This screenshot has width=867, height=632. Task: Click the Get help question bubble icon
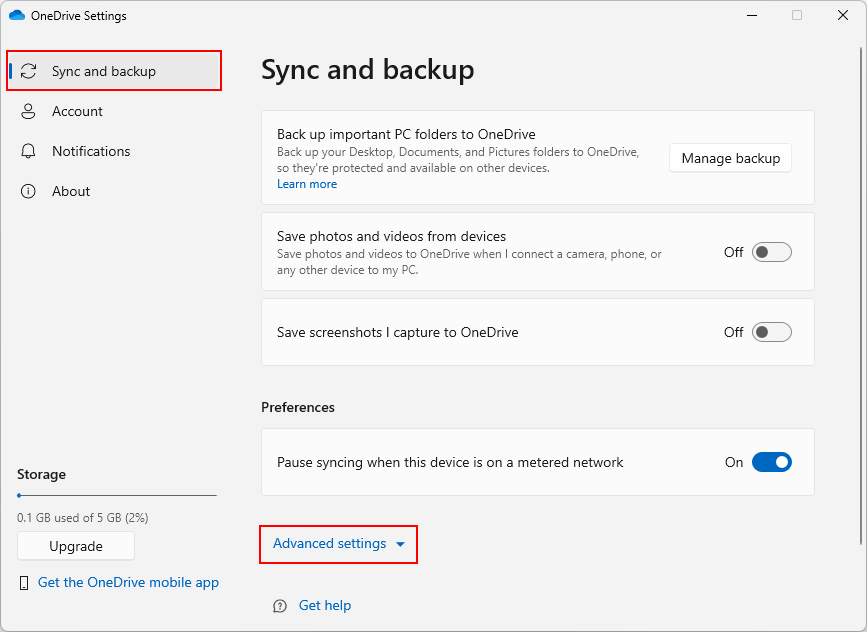pos(280,606)
